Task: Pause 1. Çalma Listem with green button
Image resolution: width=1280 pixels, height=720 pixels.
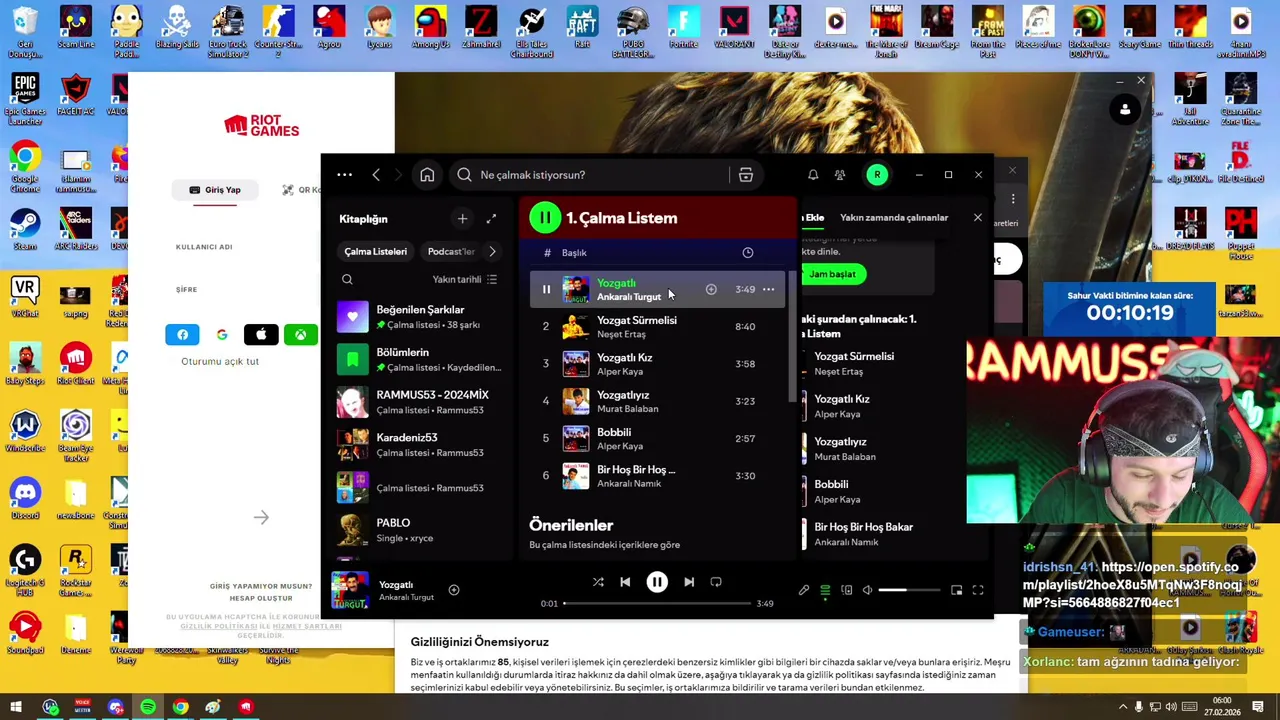Action: click(x=545, y=217)
